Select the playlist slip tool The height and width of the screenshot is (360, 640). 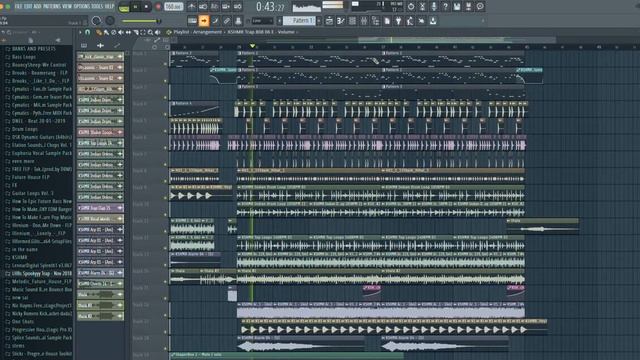click(128, 32)
